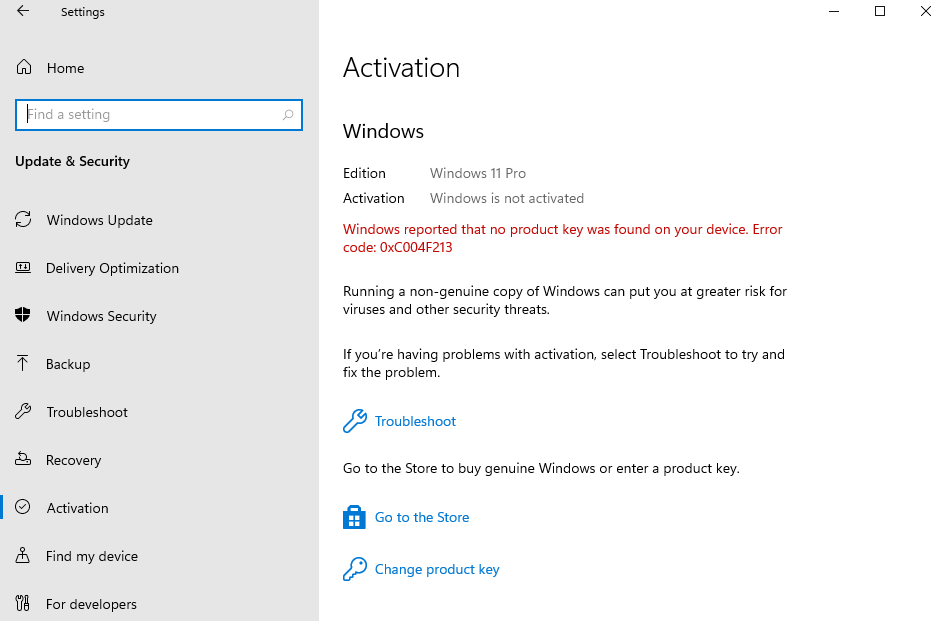The width and height of the screenshot is (943, 621).
Task: Click the Windows Update refresh icon
Action: (23, 219)
